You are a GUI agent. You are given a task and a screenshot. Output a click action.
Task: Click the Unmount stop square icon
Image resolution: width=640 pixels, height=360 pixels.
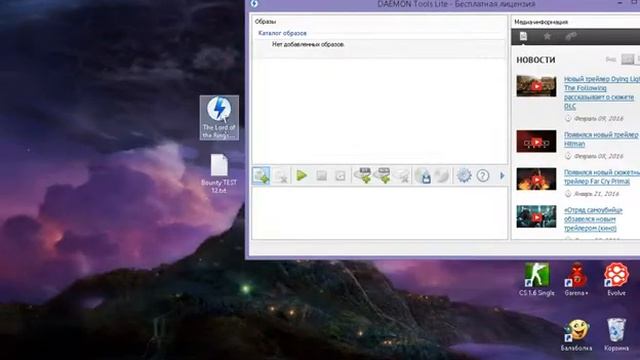[322, 176]
